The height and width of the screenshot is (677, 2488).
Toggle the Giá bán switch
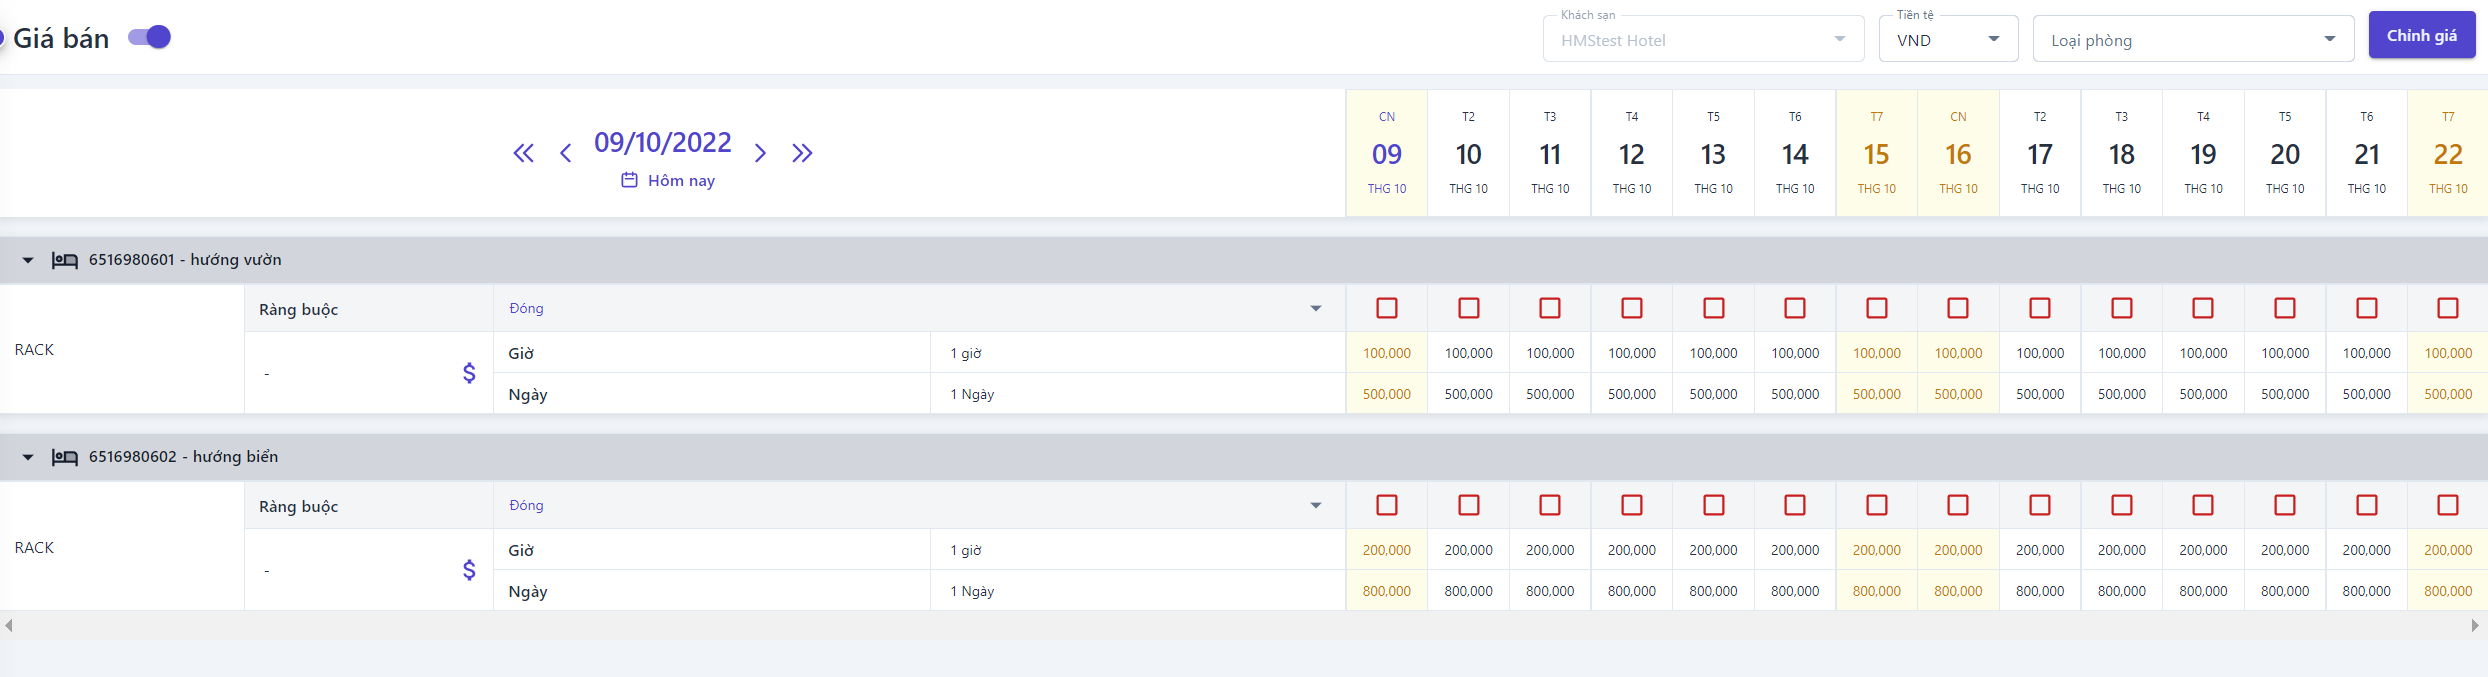(150, 38)
